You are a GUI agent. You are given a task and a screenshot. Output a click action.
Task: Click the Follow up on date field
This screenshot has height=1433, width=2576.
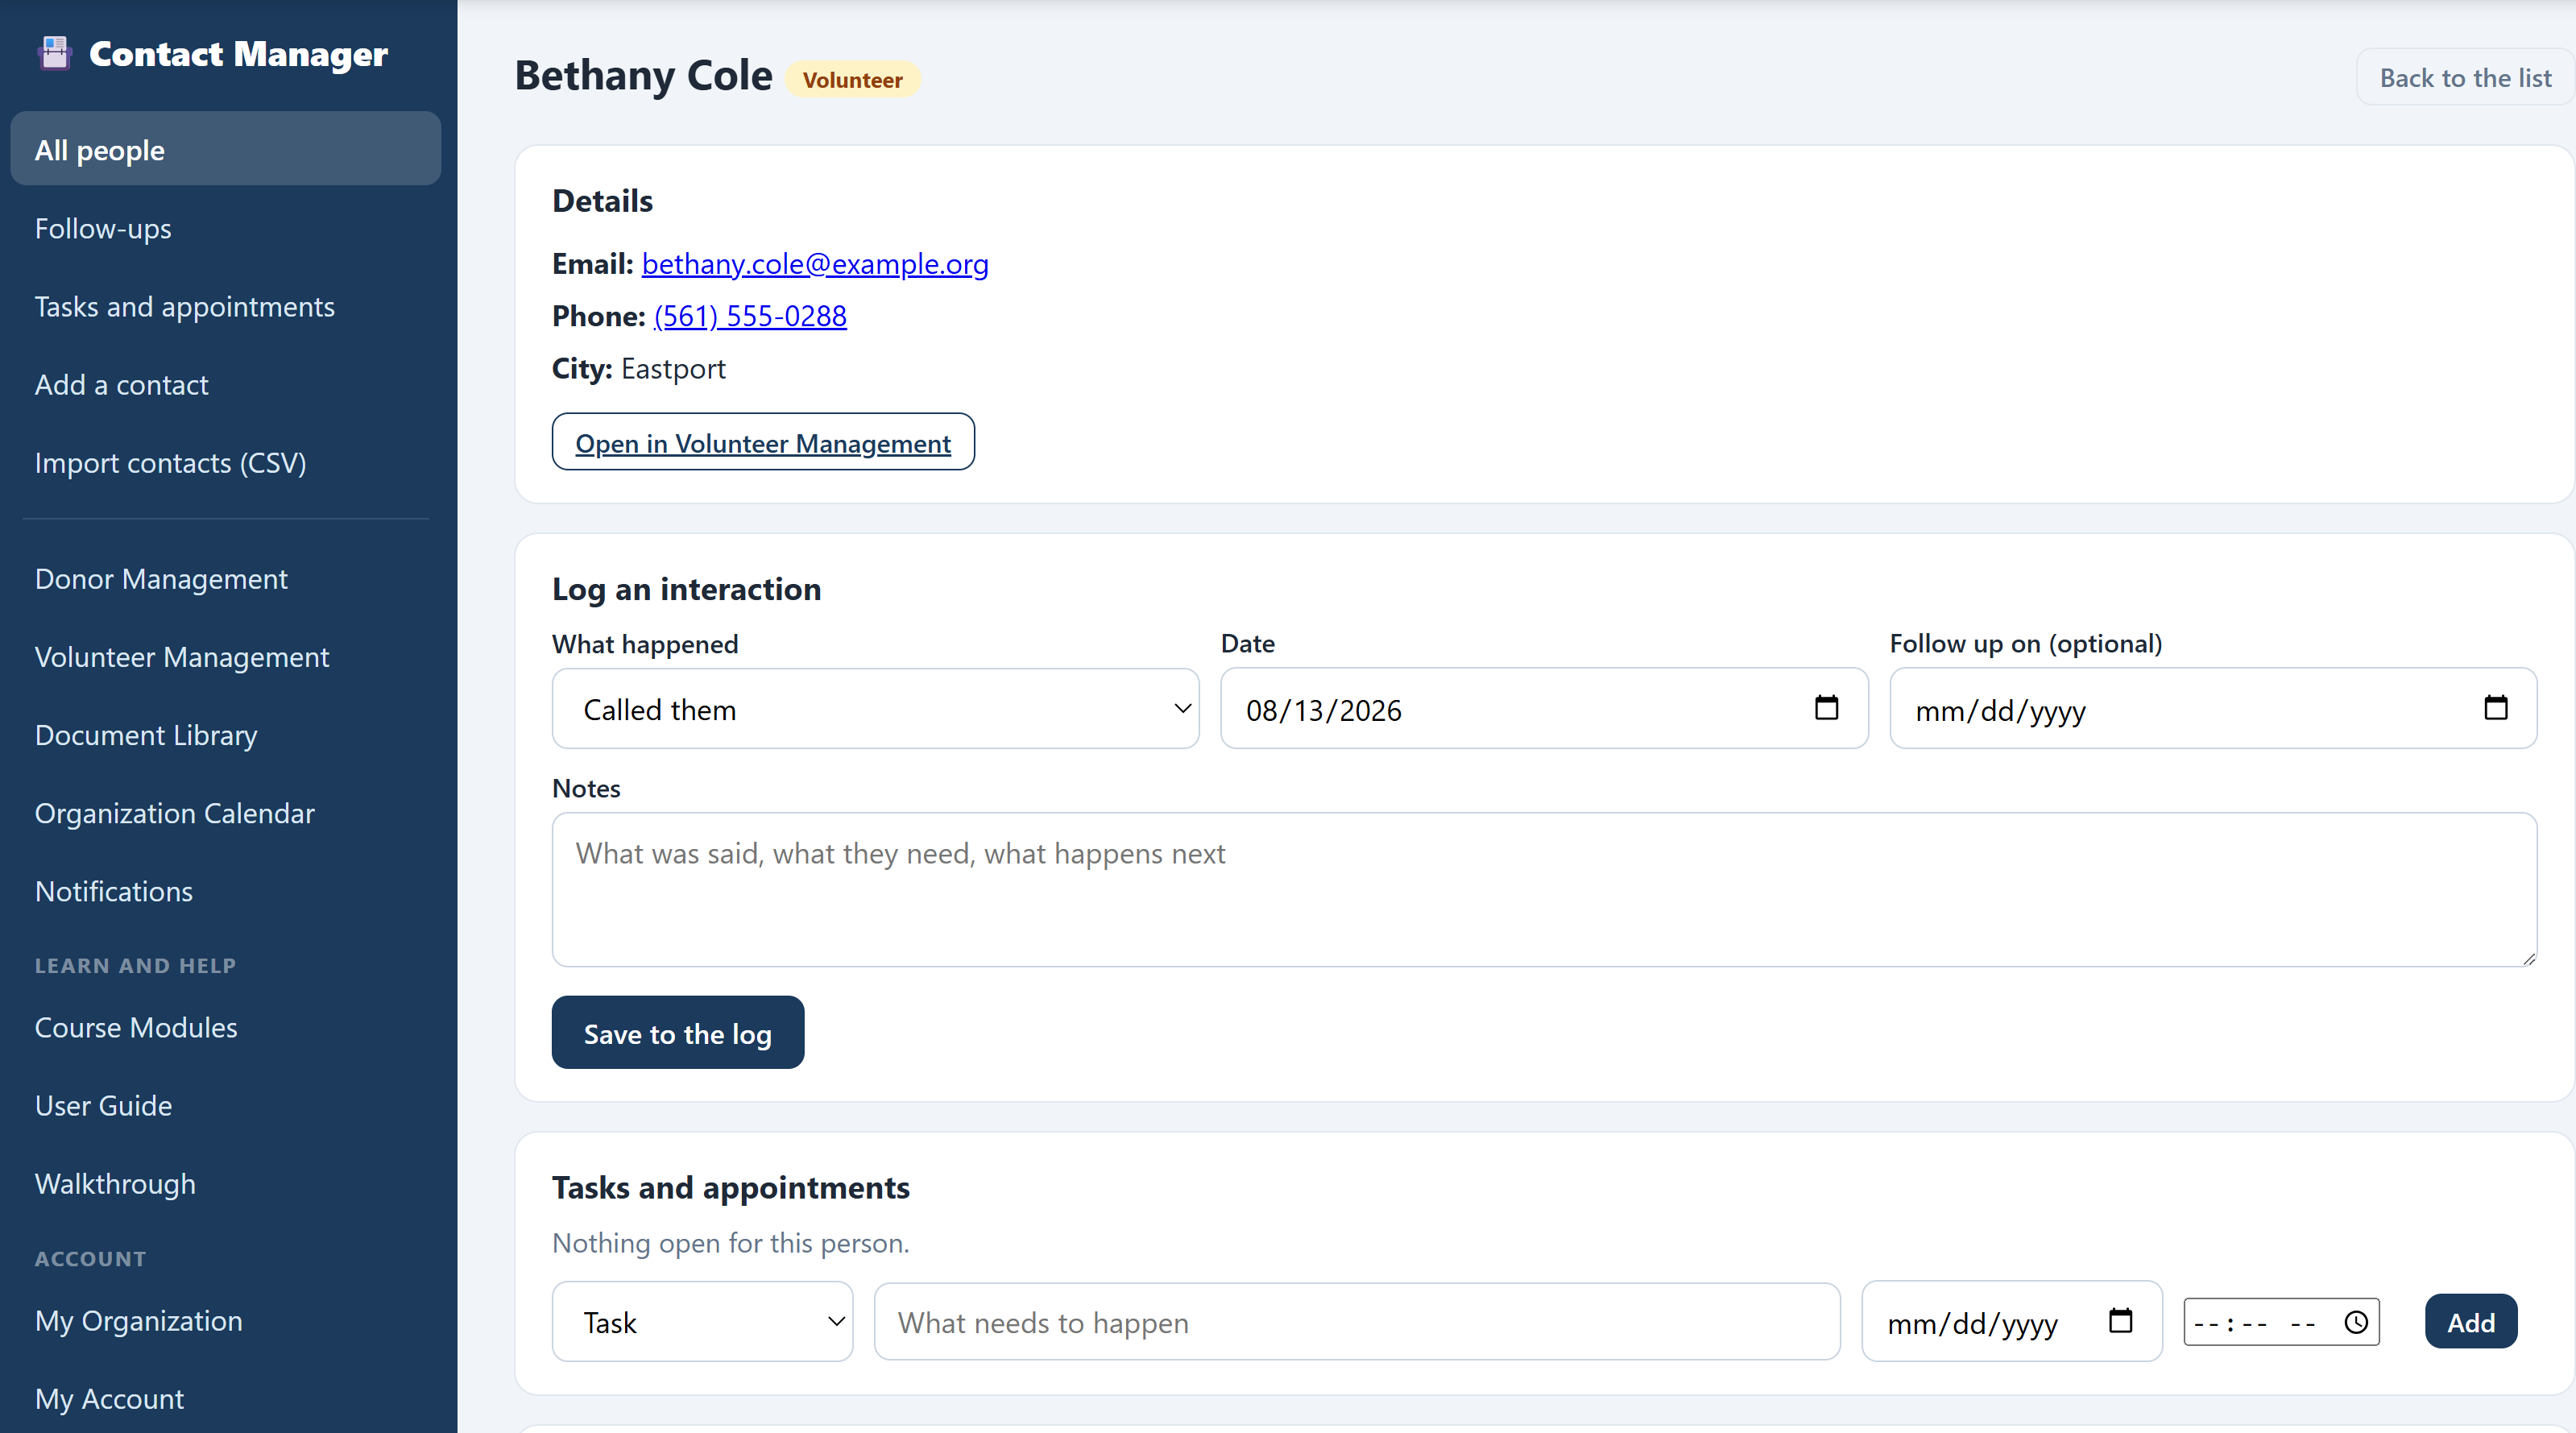2213,709
